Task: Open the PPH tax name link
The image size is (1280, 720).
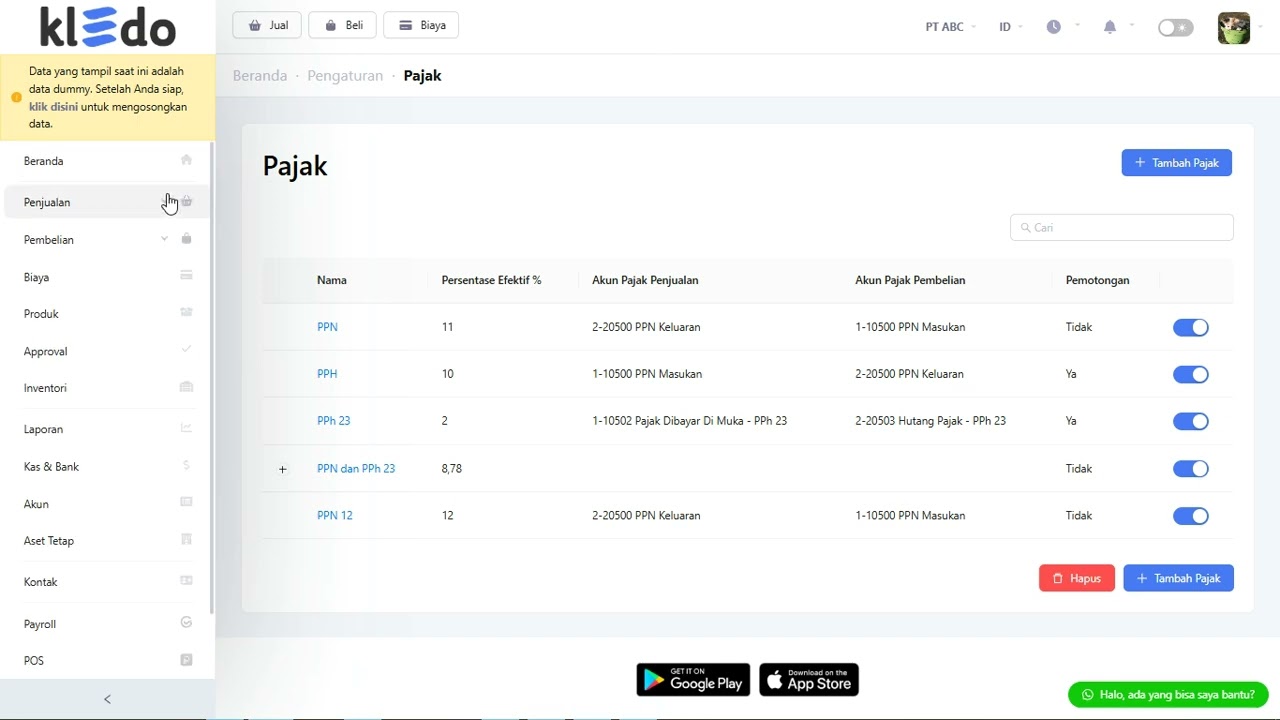Action: [327, 374]
